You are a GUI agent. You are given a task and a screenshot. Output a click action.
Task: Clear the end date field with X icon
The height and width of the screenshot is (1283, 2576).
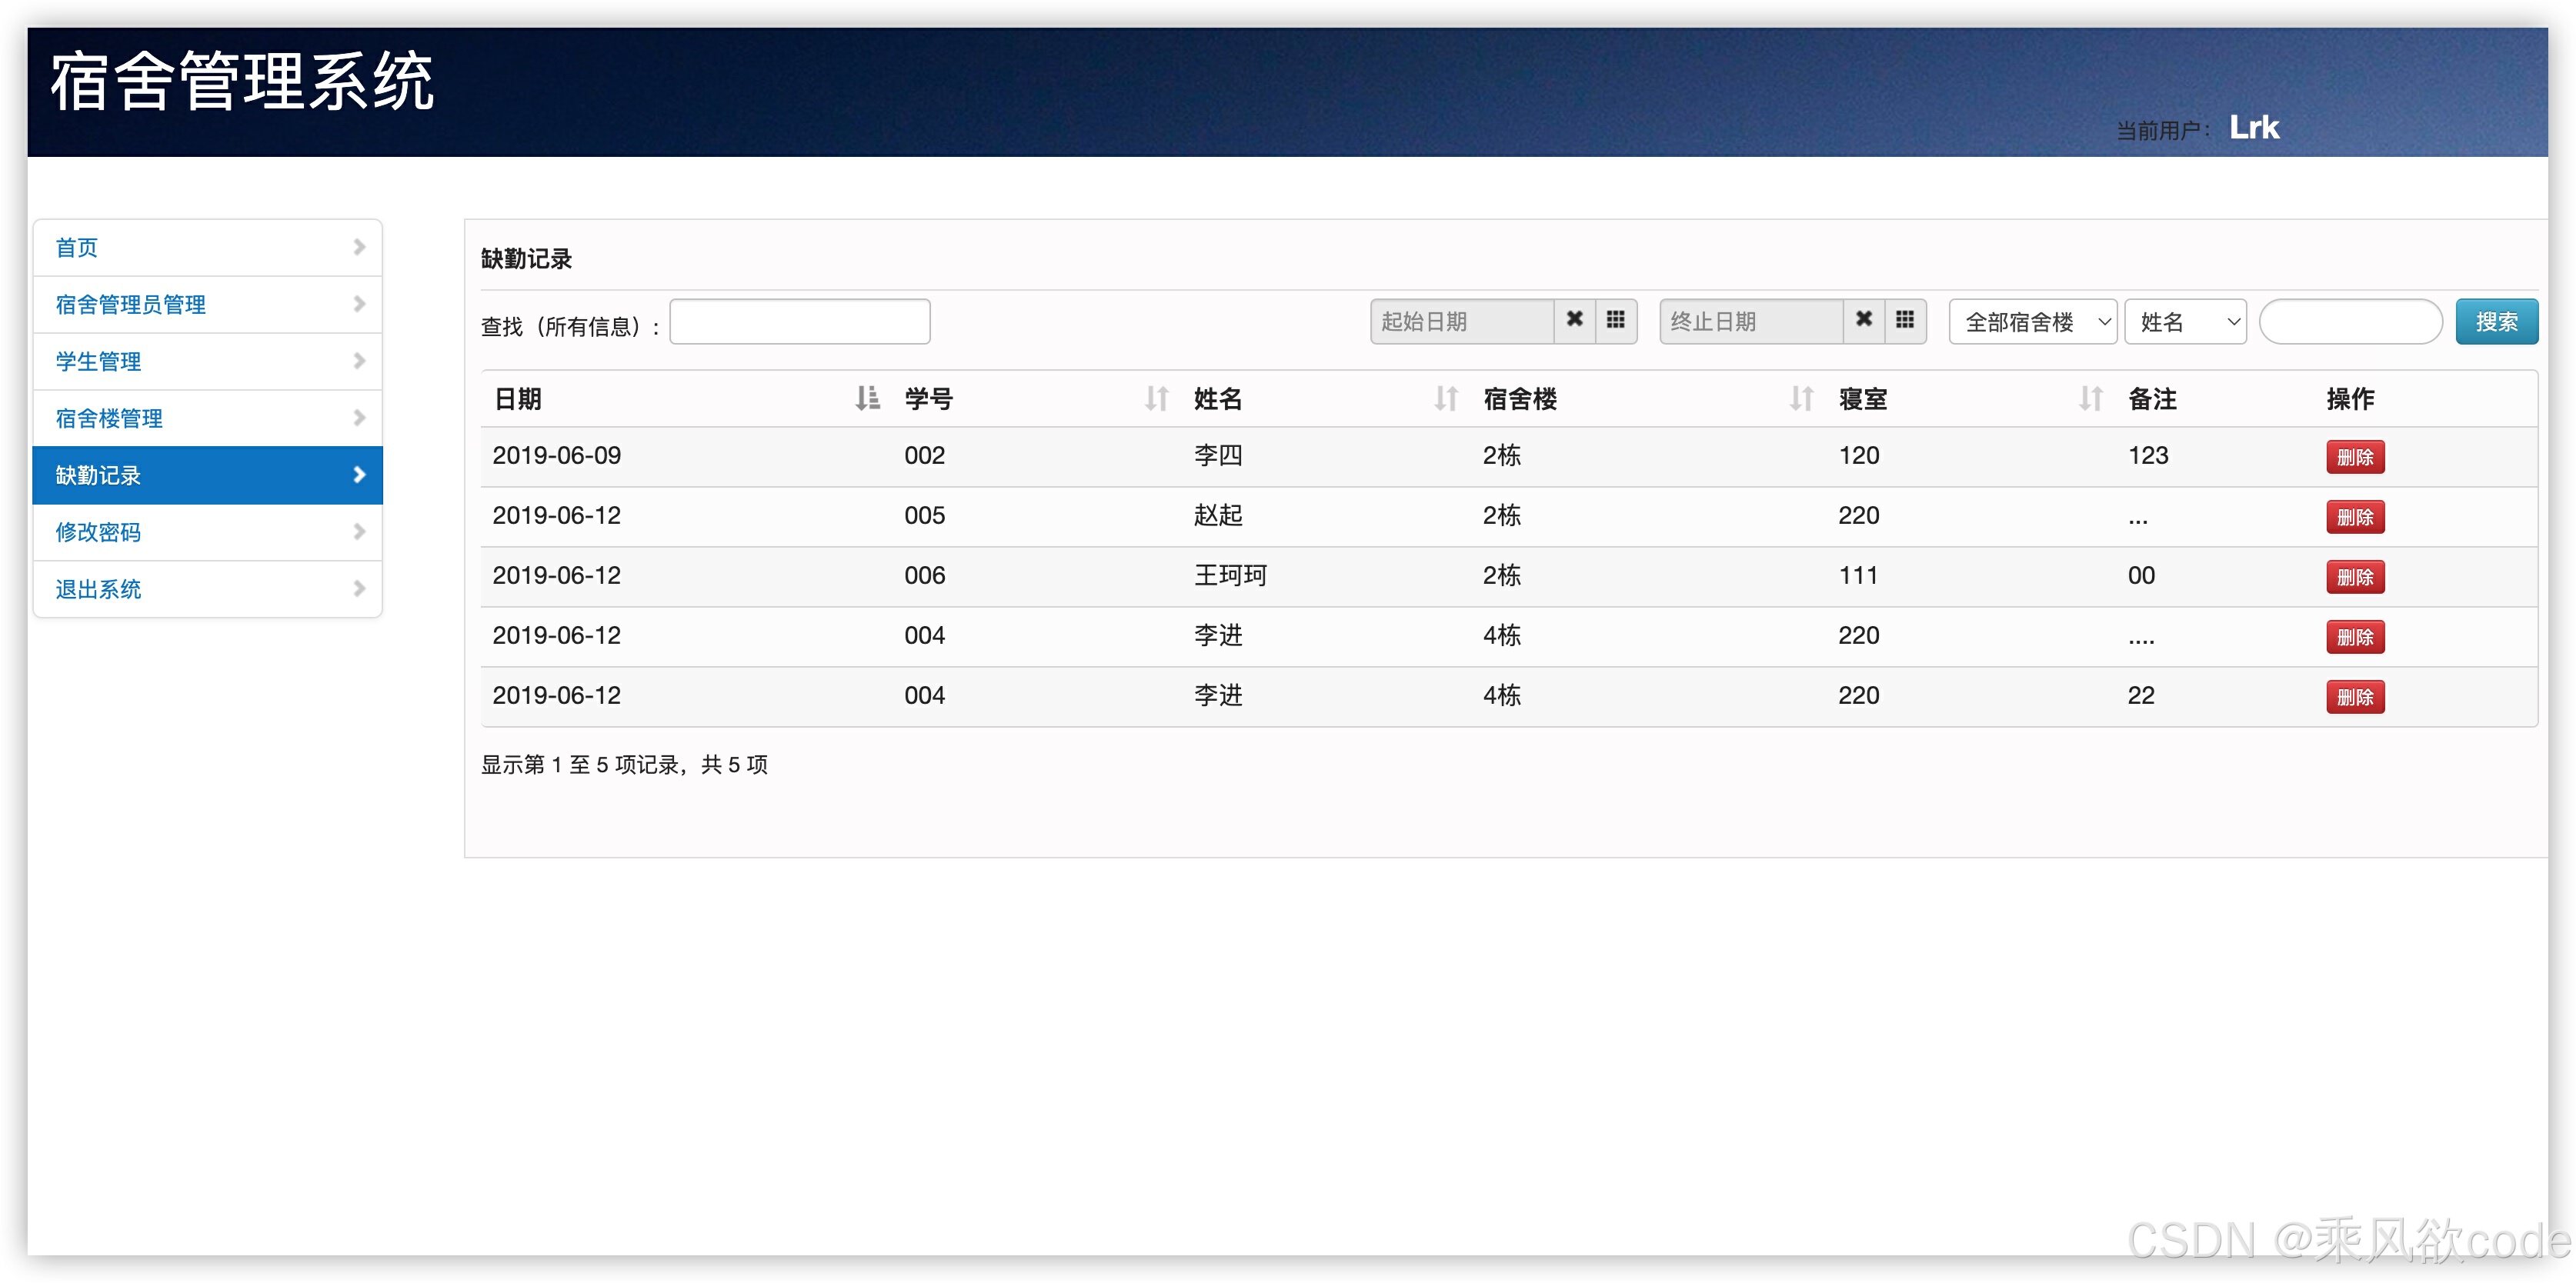[1863, 320]
